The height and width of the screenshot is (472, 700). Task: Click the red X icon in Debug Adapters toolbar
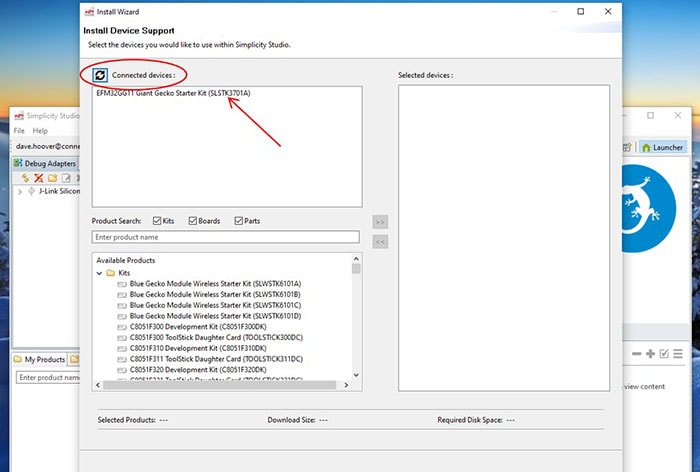(39, 177)
